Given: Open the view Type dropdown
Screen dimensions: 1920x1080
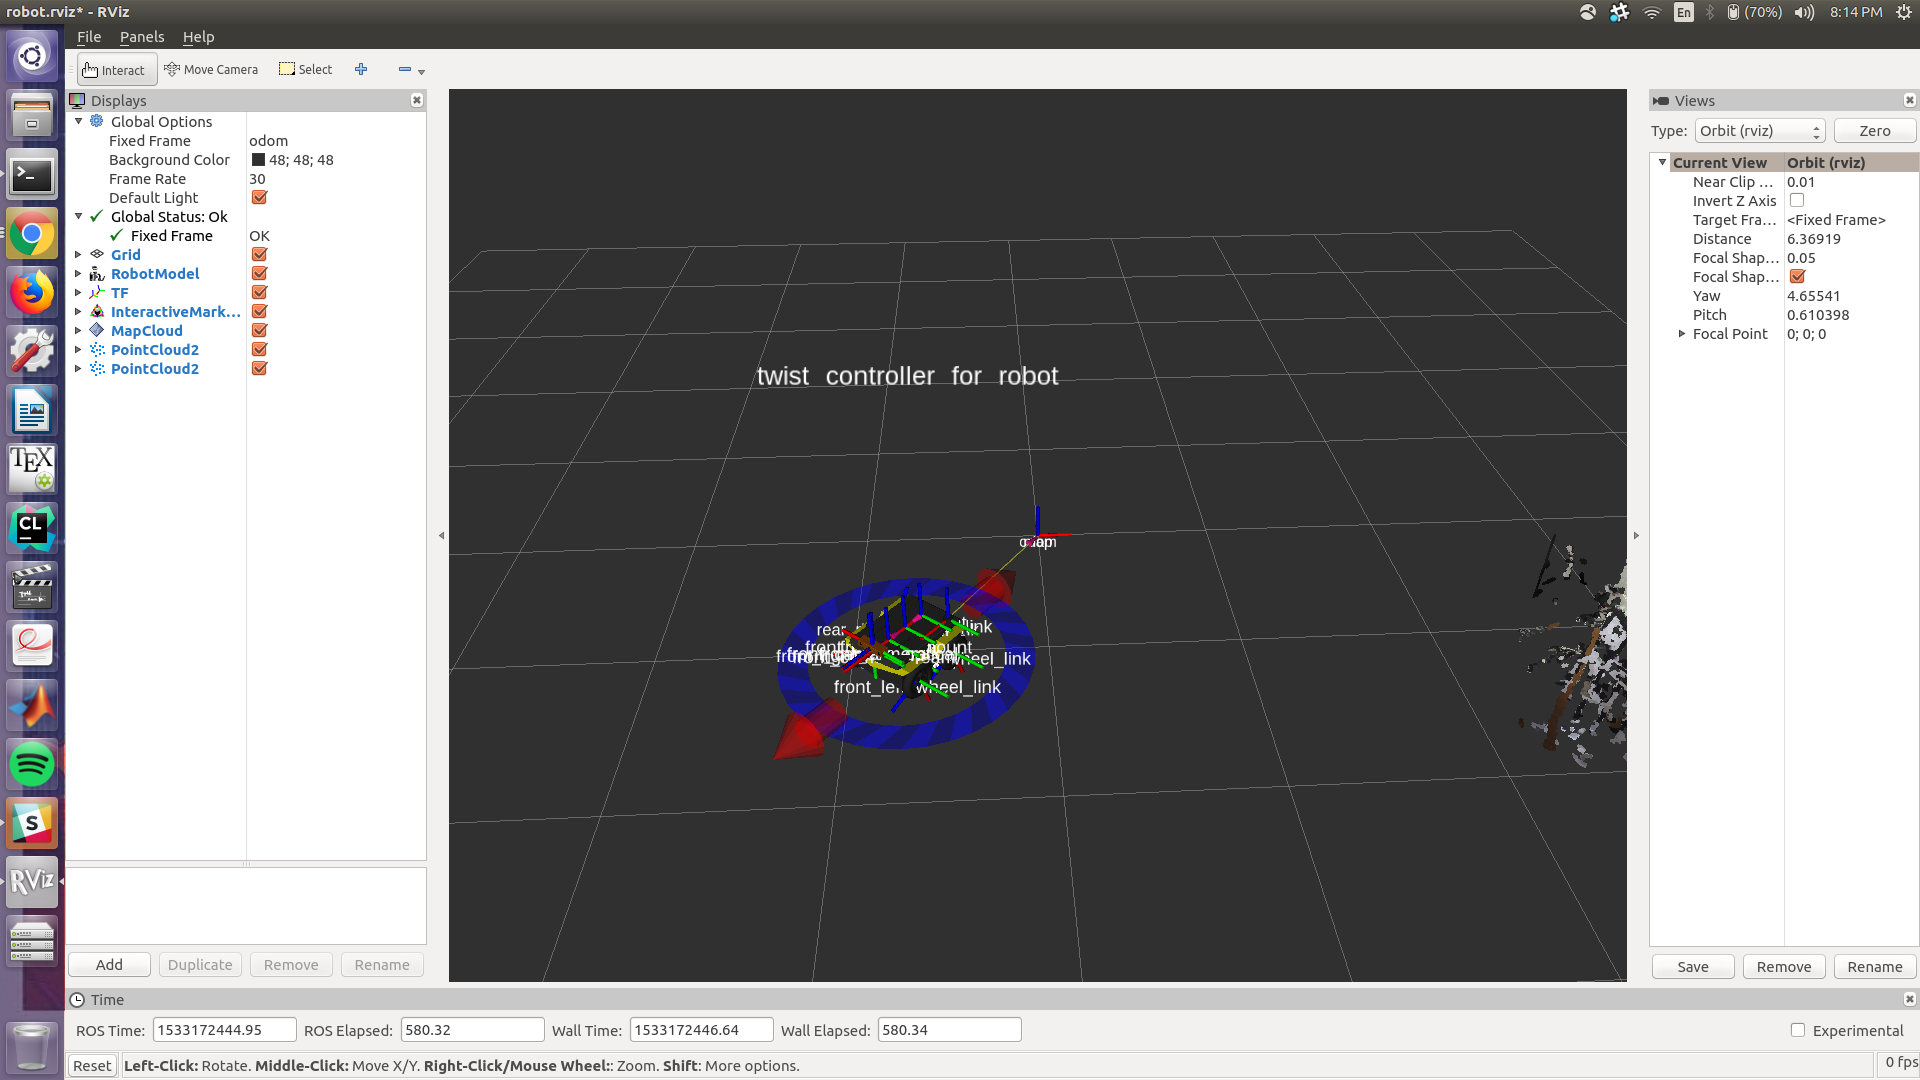Looking at the screenshot, I should point(1759,131).
